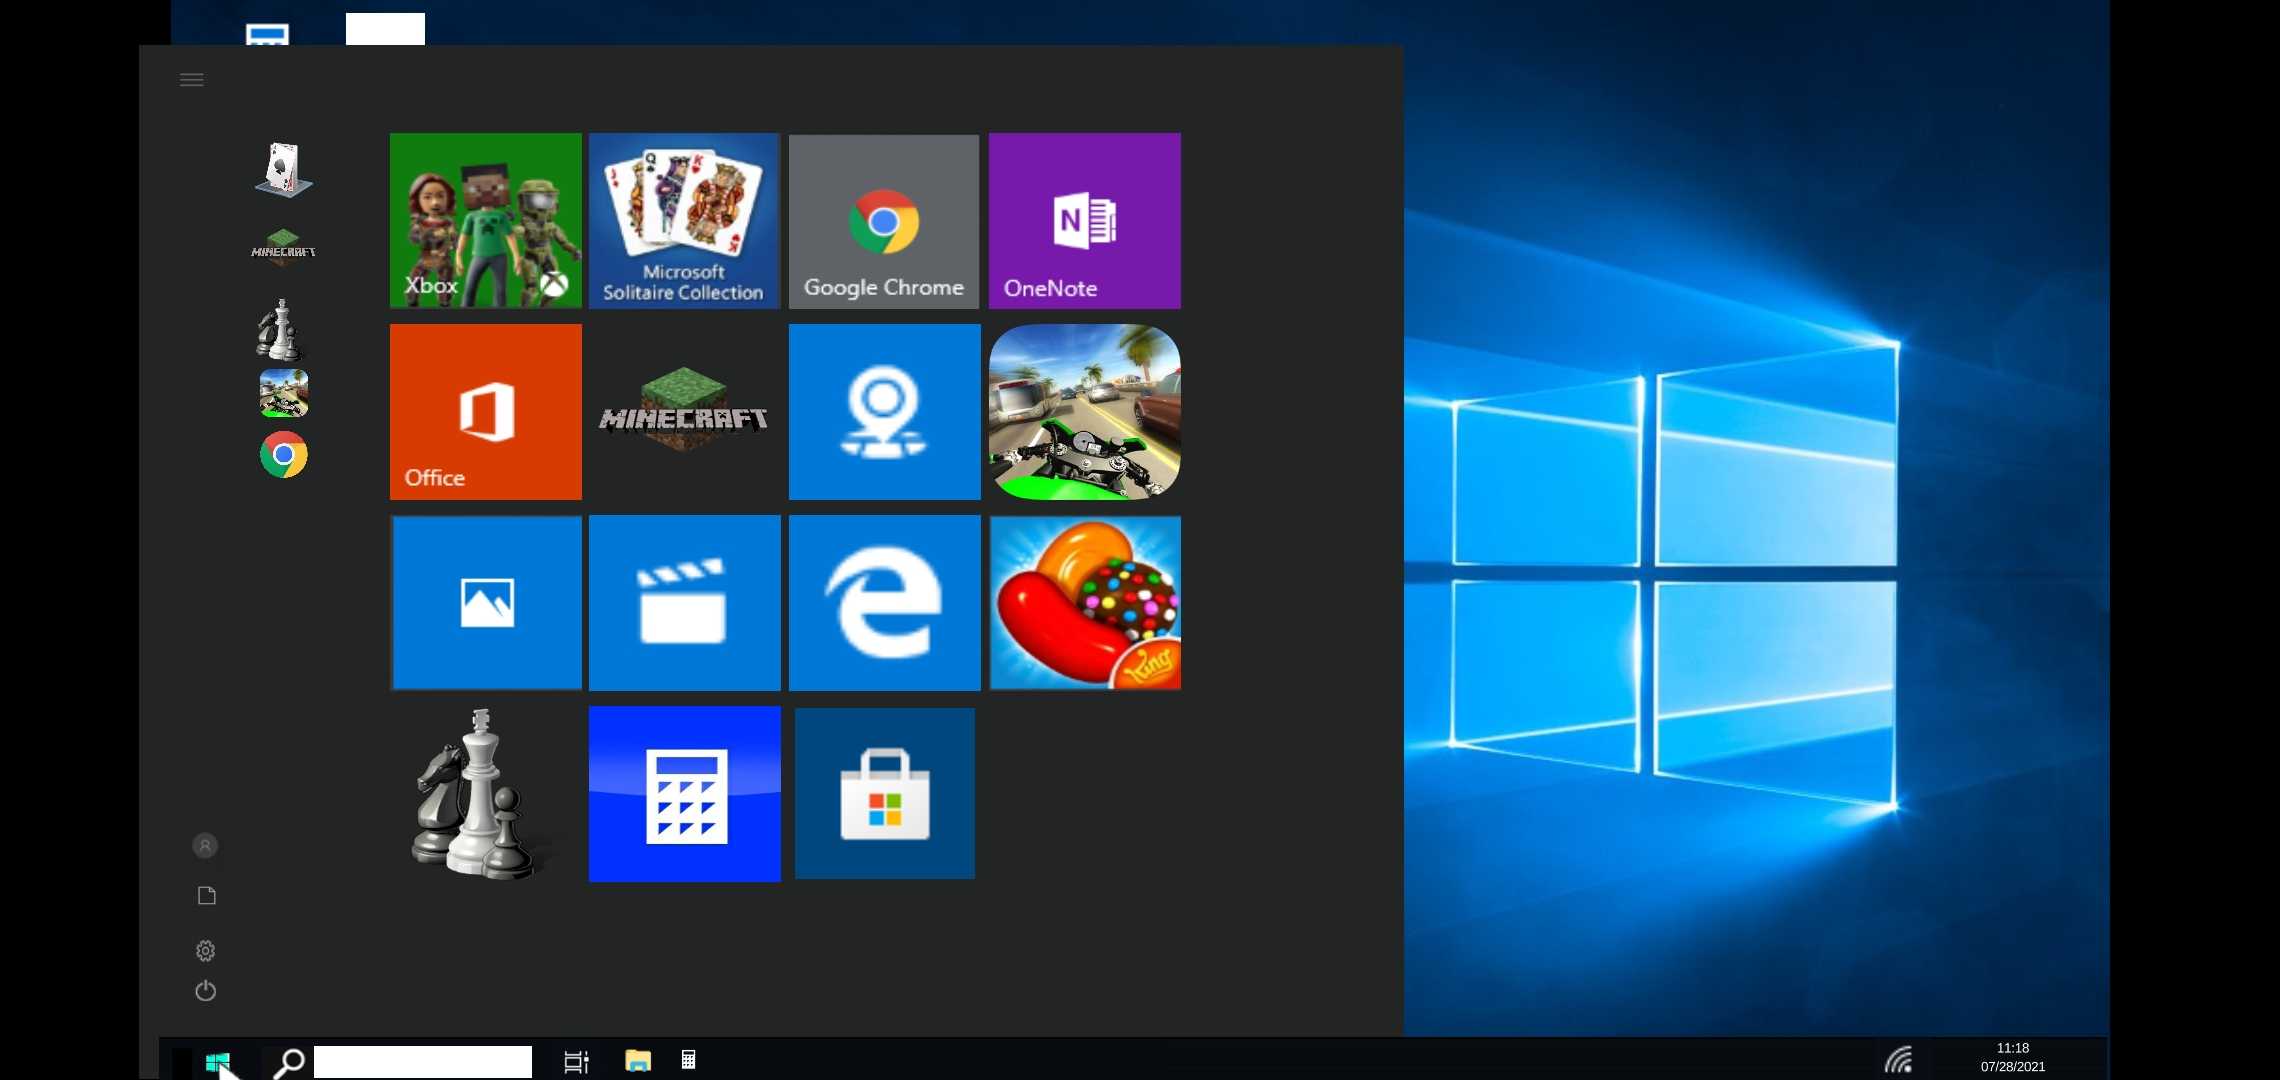The image size is (2280, 1080).
Task: Open Settings gear in Start sidebar
Action: pos(205,950)
